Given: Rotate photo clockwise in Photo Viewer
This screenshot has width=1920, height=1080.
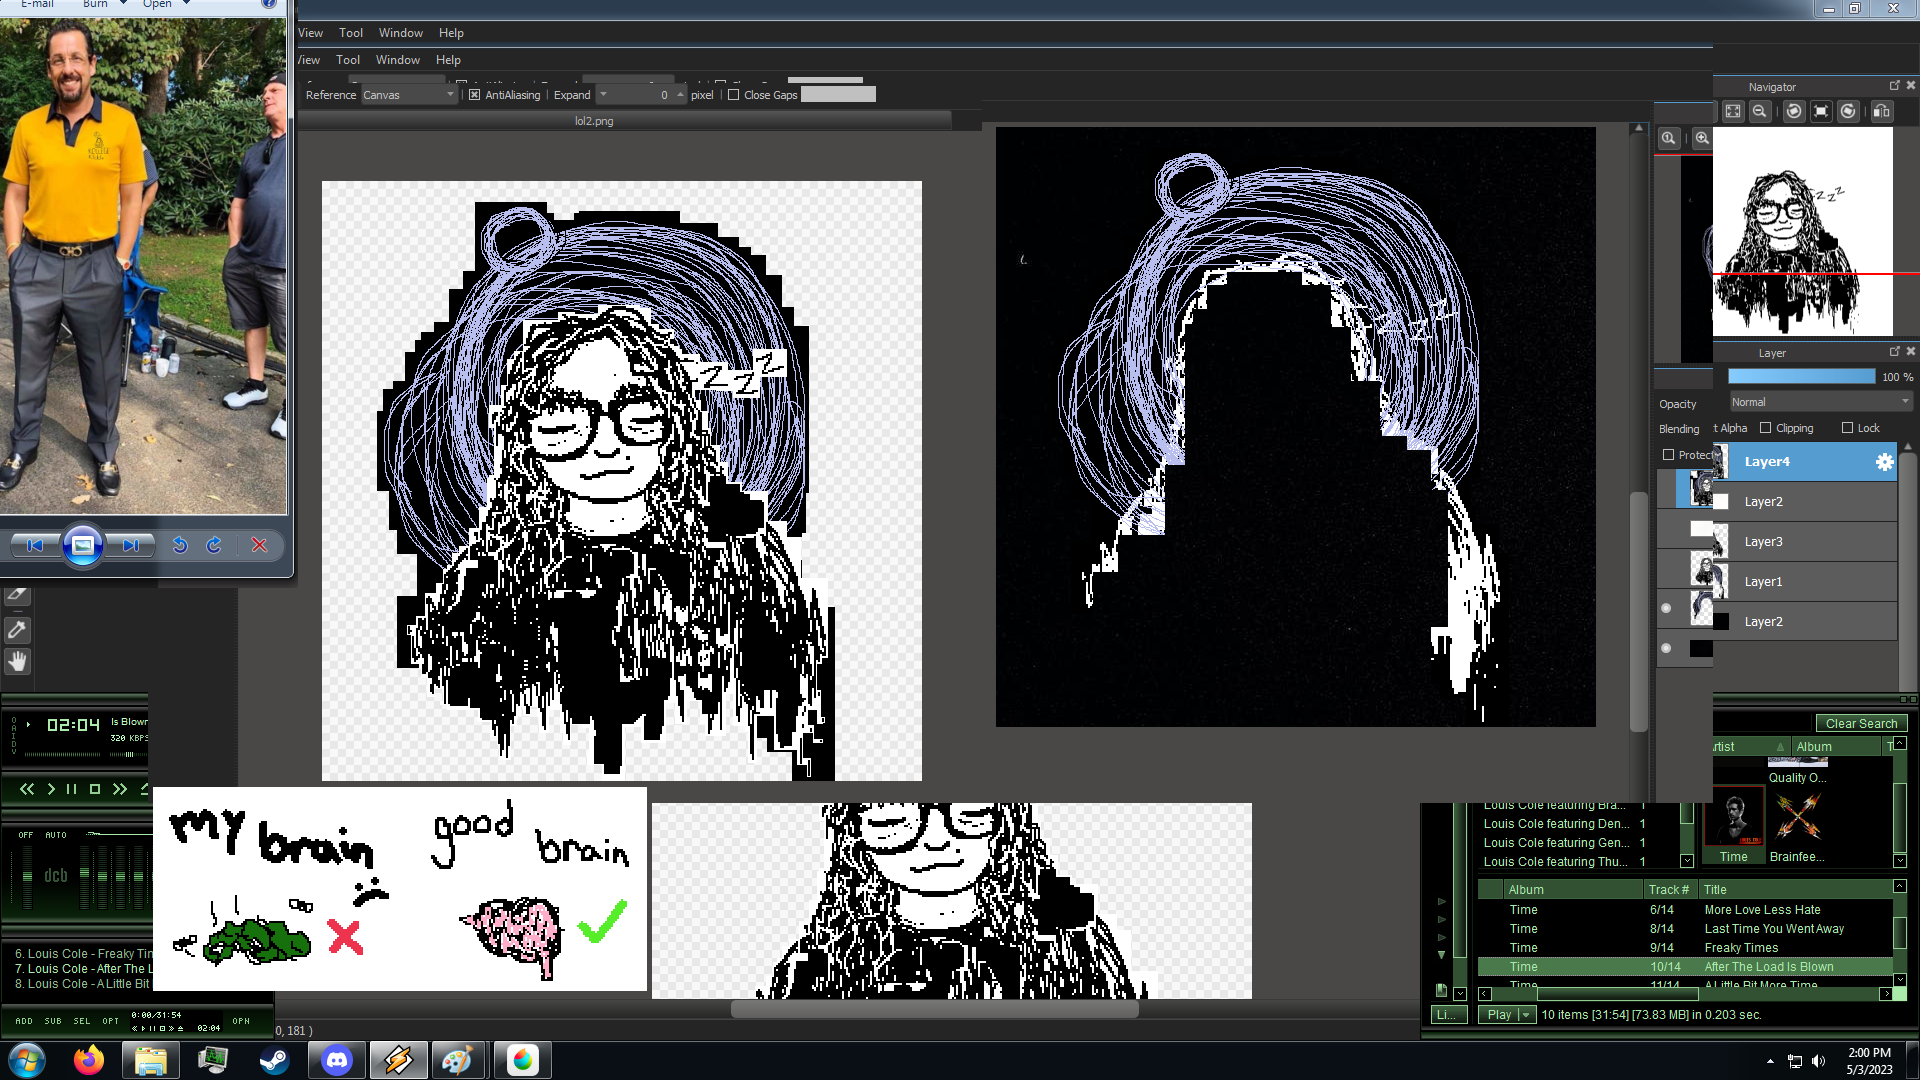Looking at the screenshot, I should click(214, 545).
